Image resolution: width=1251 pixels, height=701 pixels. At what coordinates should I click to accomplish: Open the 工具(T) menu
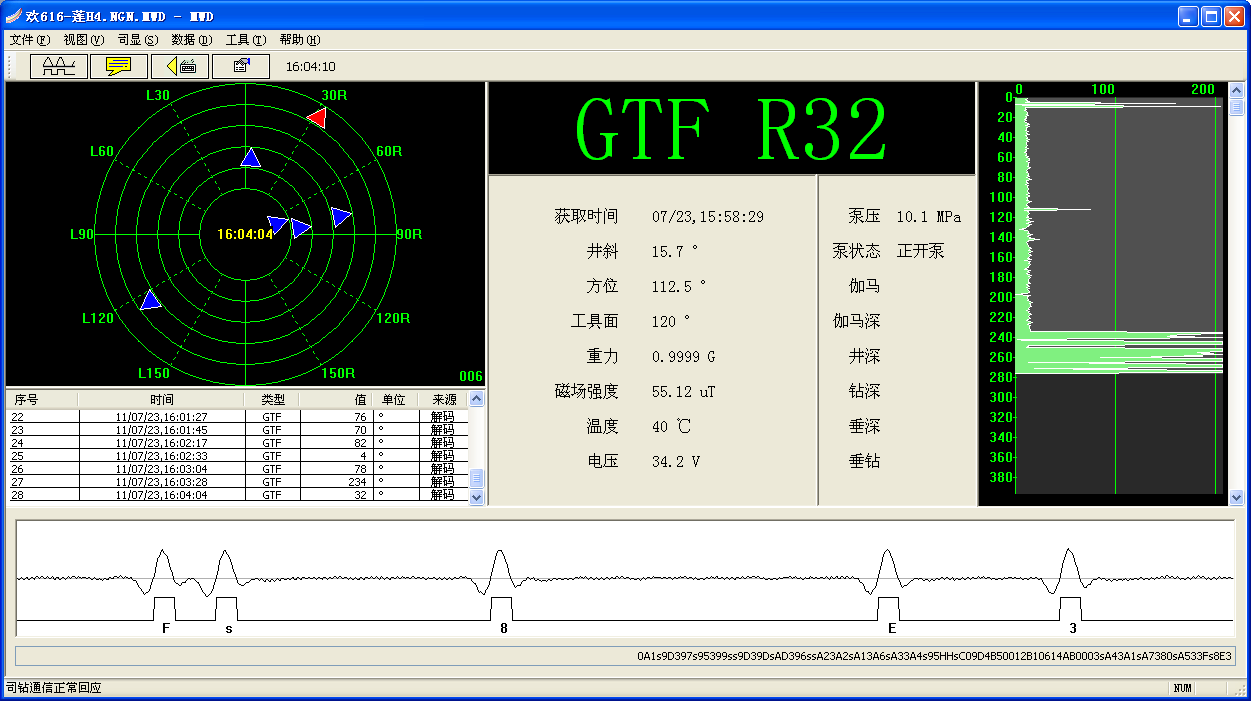tap(246, 40)
